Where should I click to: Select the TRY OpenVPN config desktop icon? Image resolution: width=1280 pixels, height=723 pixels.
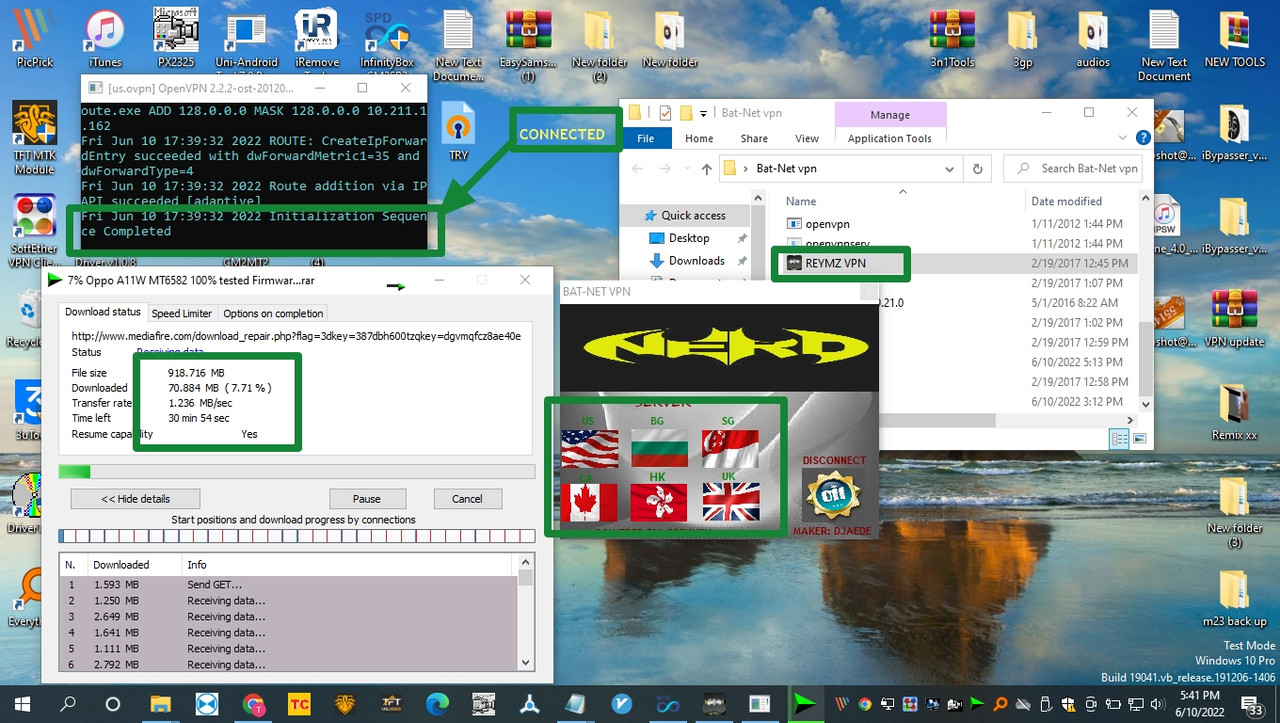pos(459,131)
